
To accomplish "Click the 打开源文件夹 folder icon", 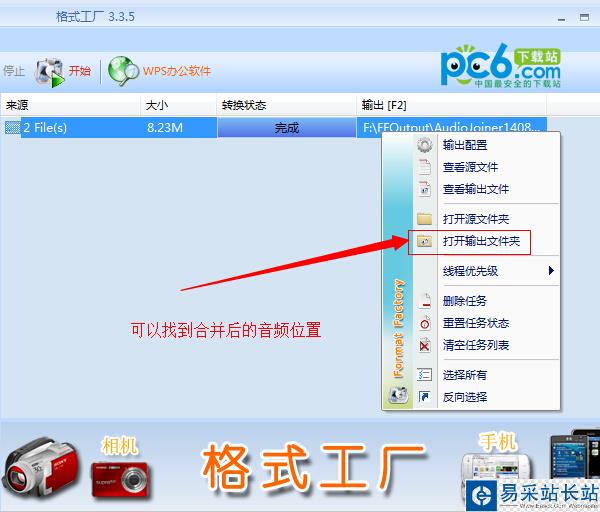I will [424, 219].
